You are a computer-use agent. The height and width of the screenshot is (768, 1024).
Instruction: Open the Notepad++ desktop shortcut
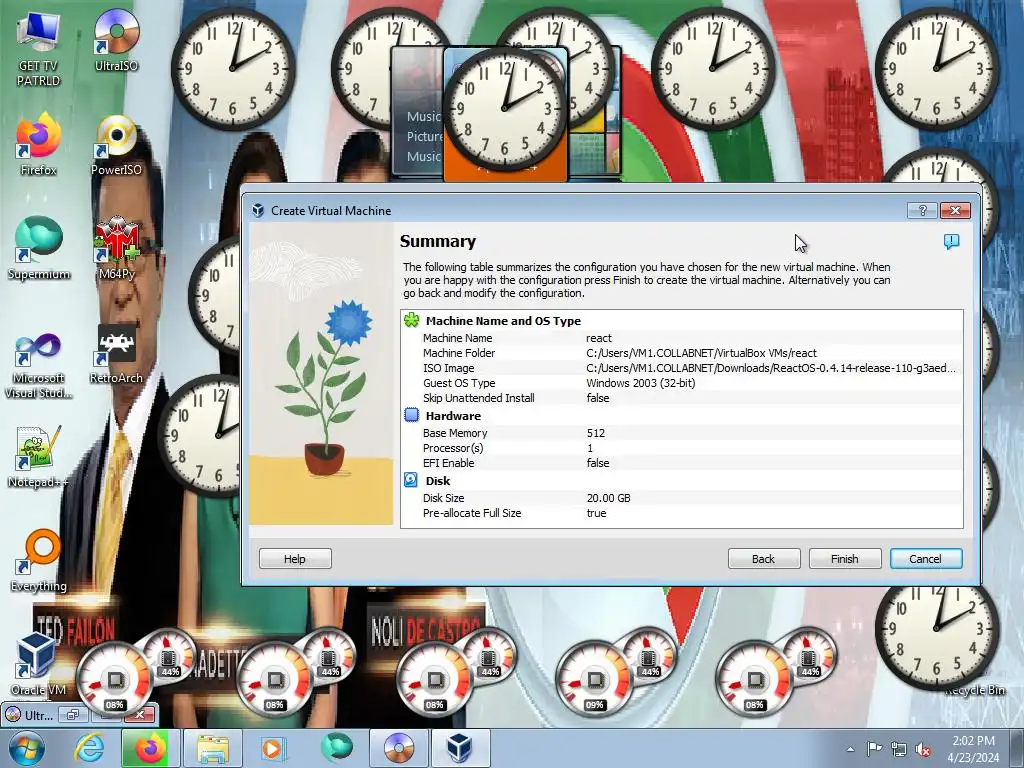pos(38,457)
